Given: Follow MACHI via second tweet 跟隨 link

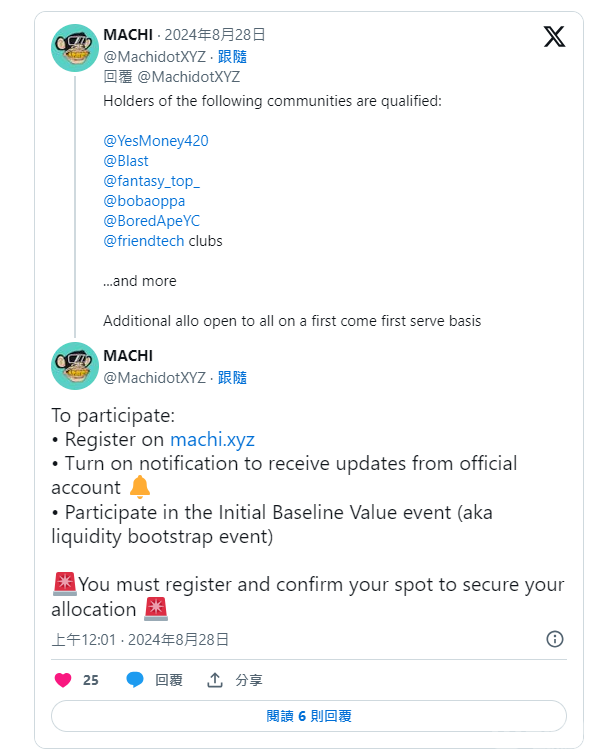Looking at the screenshot, I should coord(232,377).
